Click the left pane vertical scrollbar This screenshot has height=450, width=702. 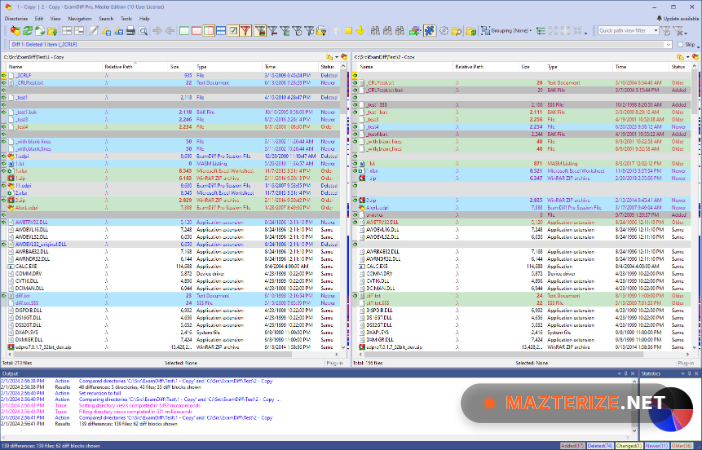[x=343, y=207]
